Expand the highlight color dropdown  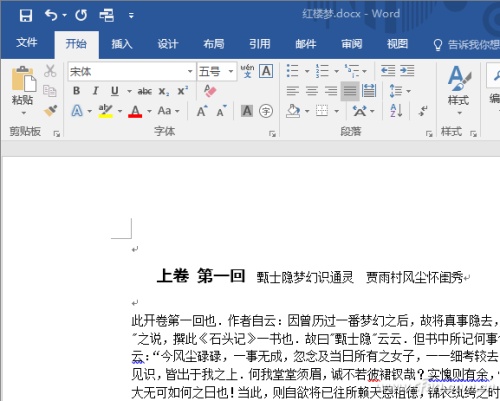click(x=120, y=111)
